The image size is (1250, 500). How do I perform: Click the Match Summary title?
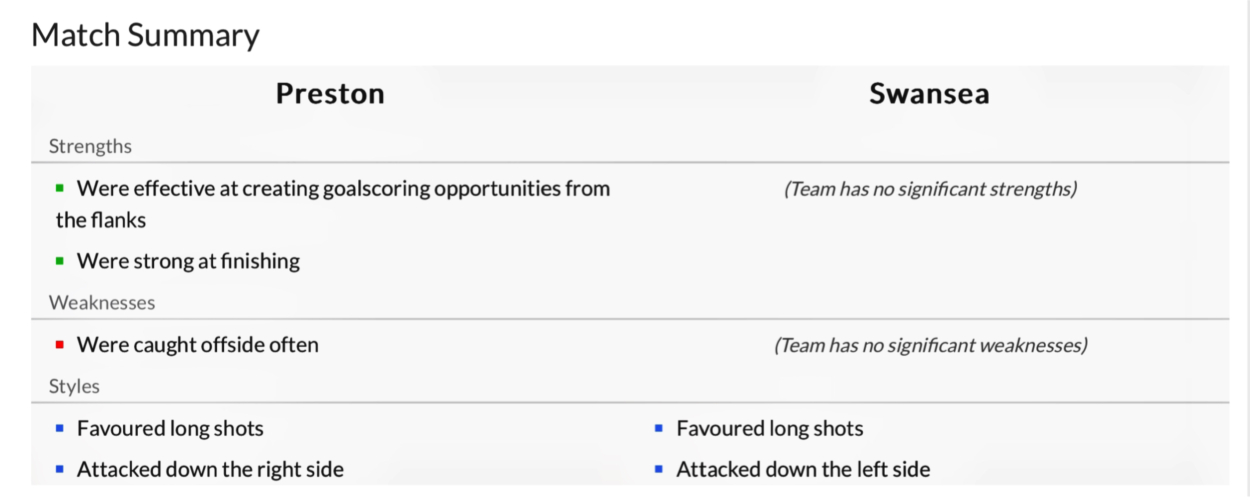(145, 35)
